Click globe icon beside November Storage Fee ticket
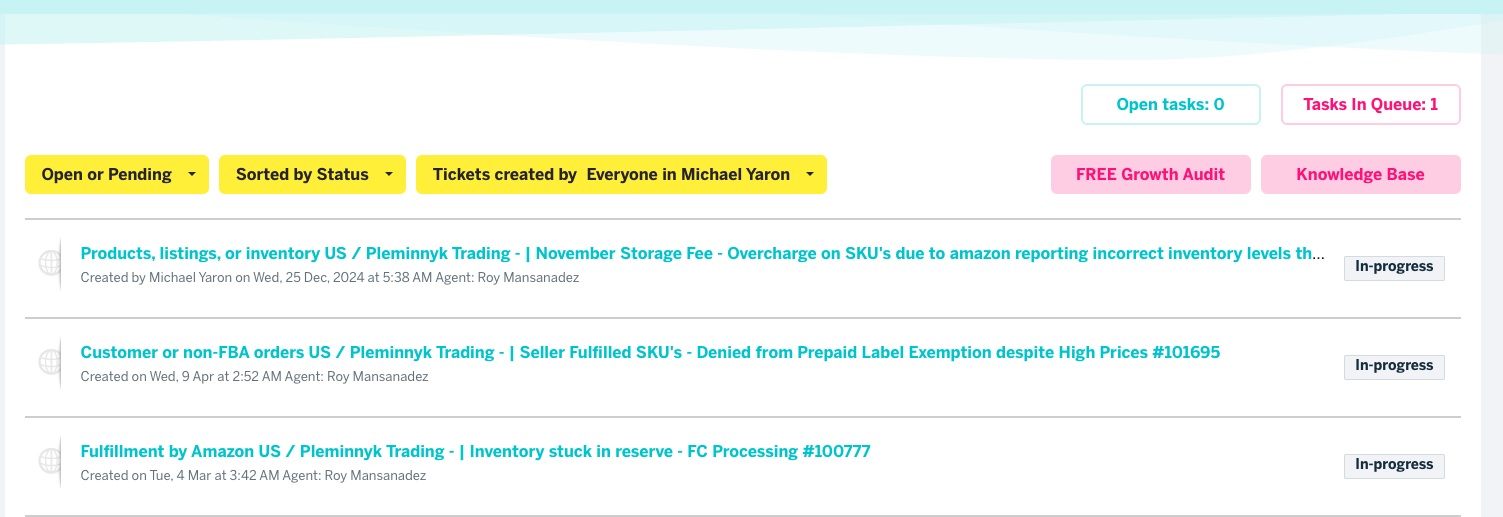The image size is (1503, 517). click(x=50, y=263)
